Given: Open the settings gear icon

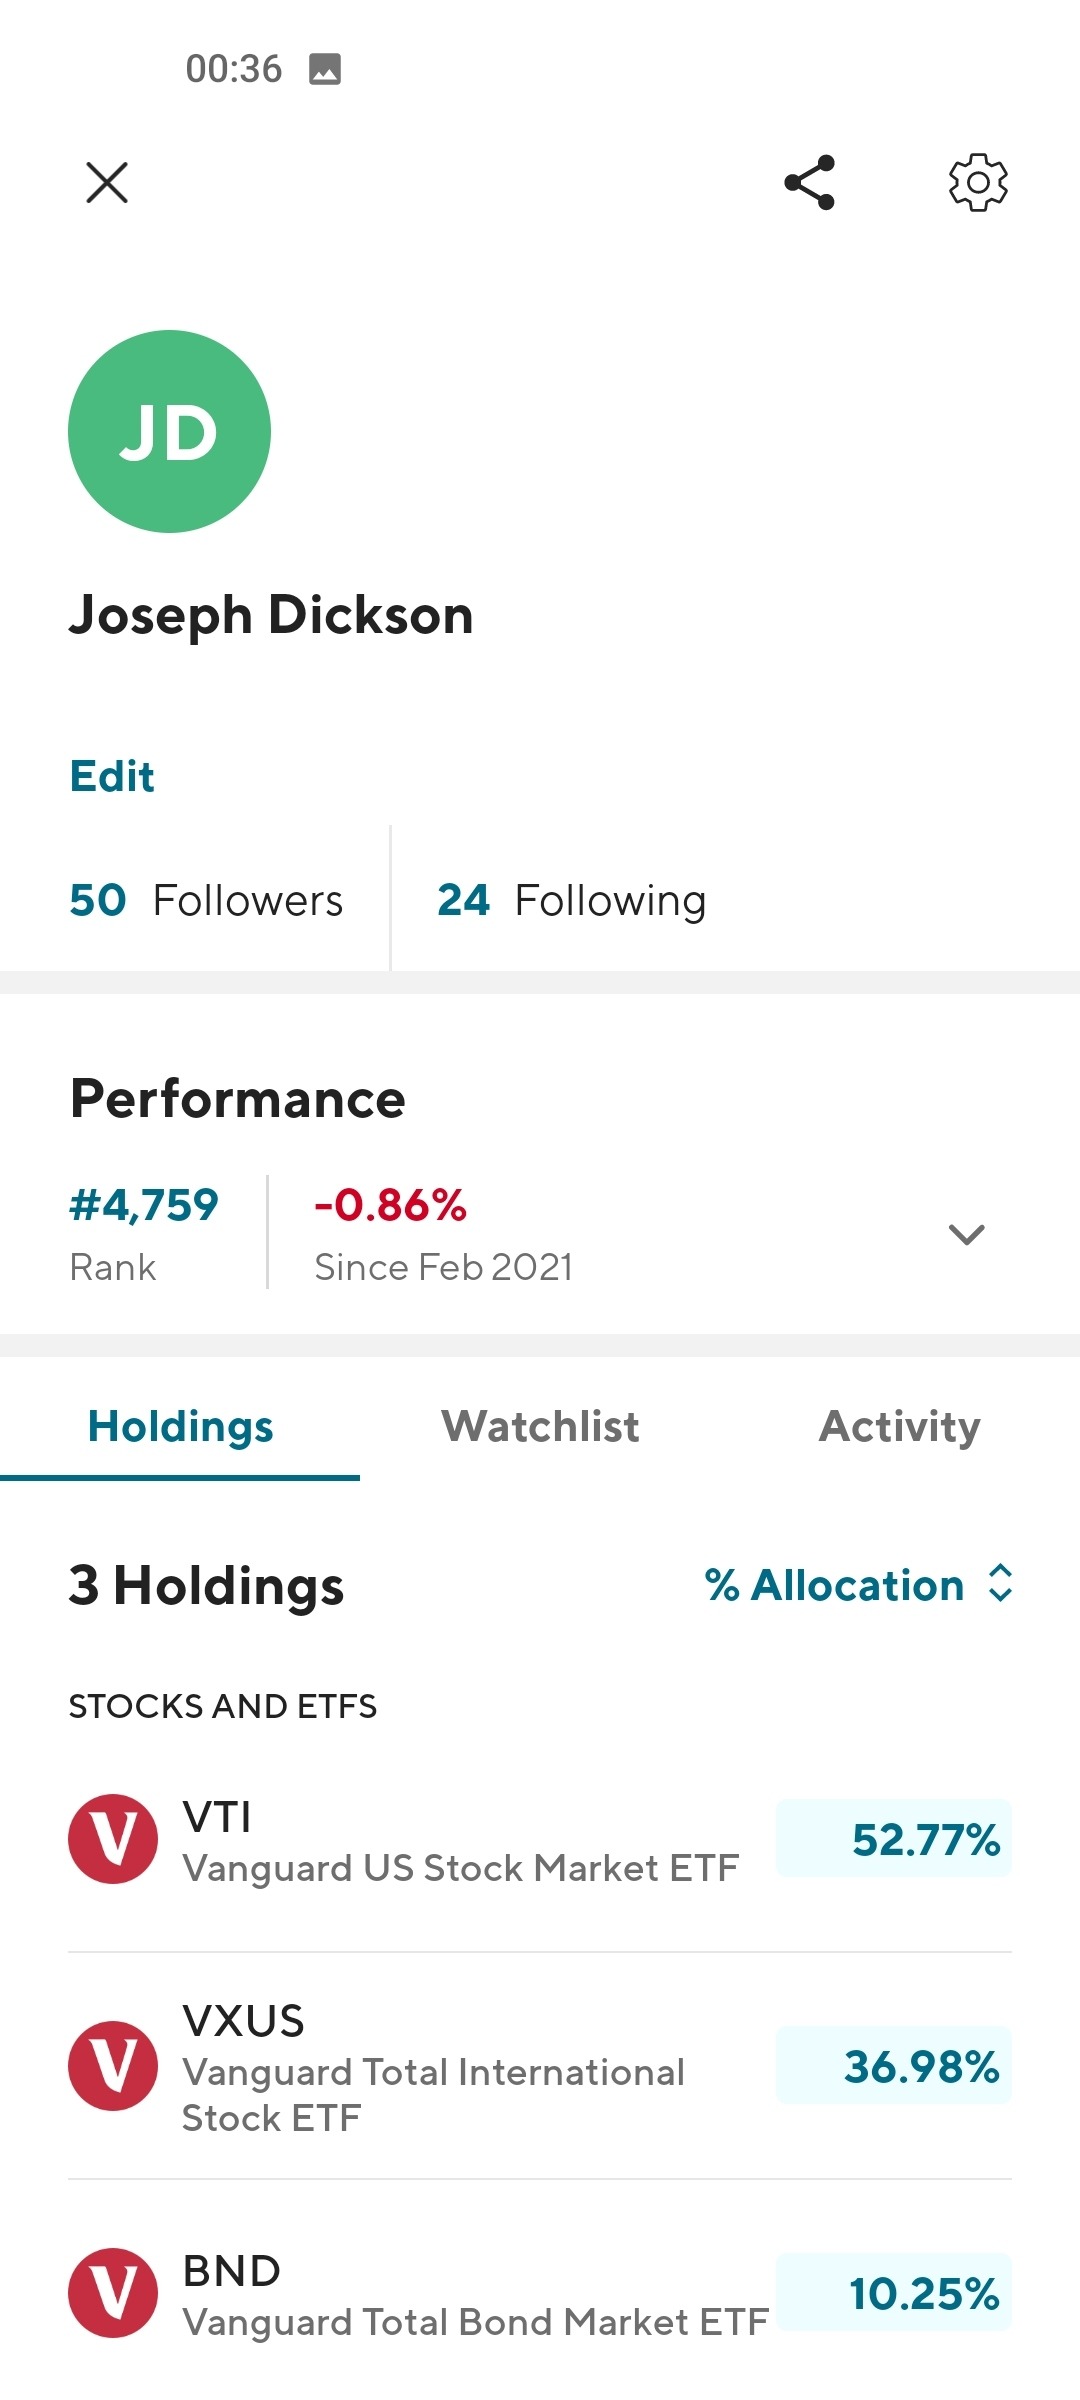Looking at the screenshot, I should [x=977, y=182].
